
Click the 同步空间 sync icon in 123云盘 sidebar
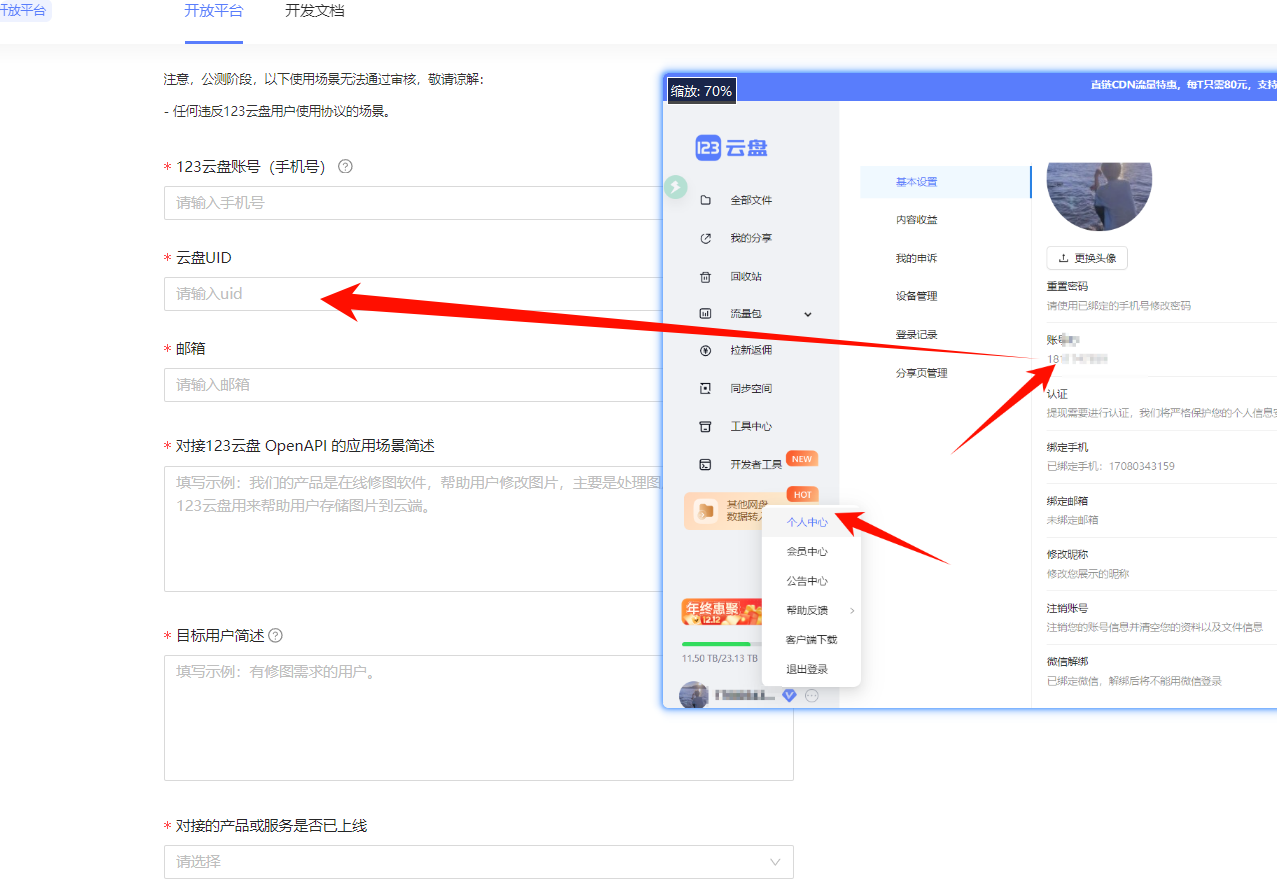click(x=705, y=388)
